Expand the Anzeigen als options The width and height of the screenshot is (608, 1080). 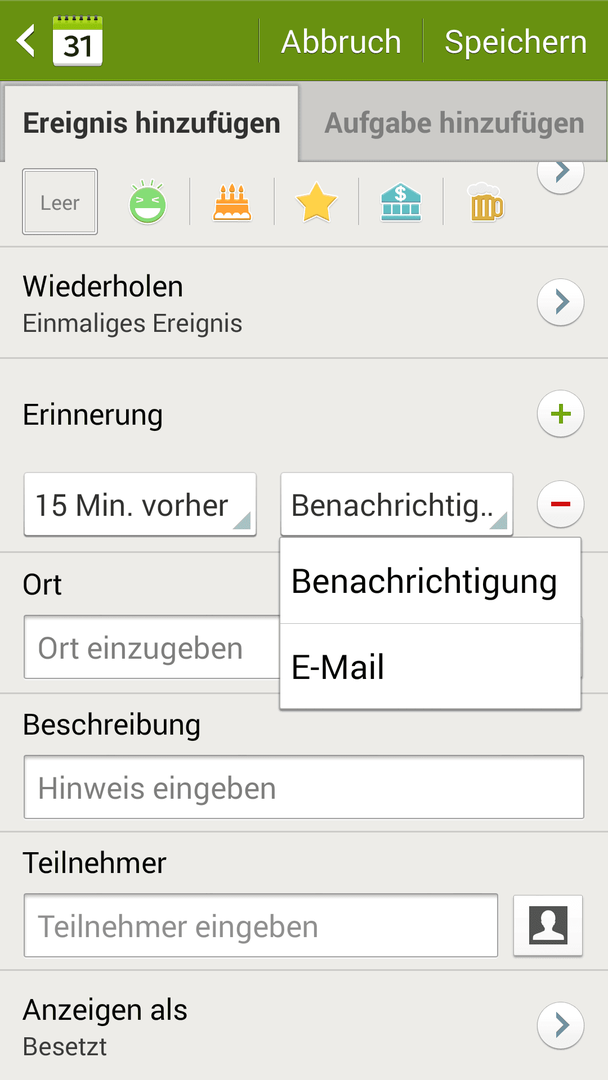(560, 1024)
